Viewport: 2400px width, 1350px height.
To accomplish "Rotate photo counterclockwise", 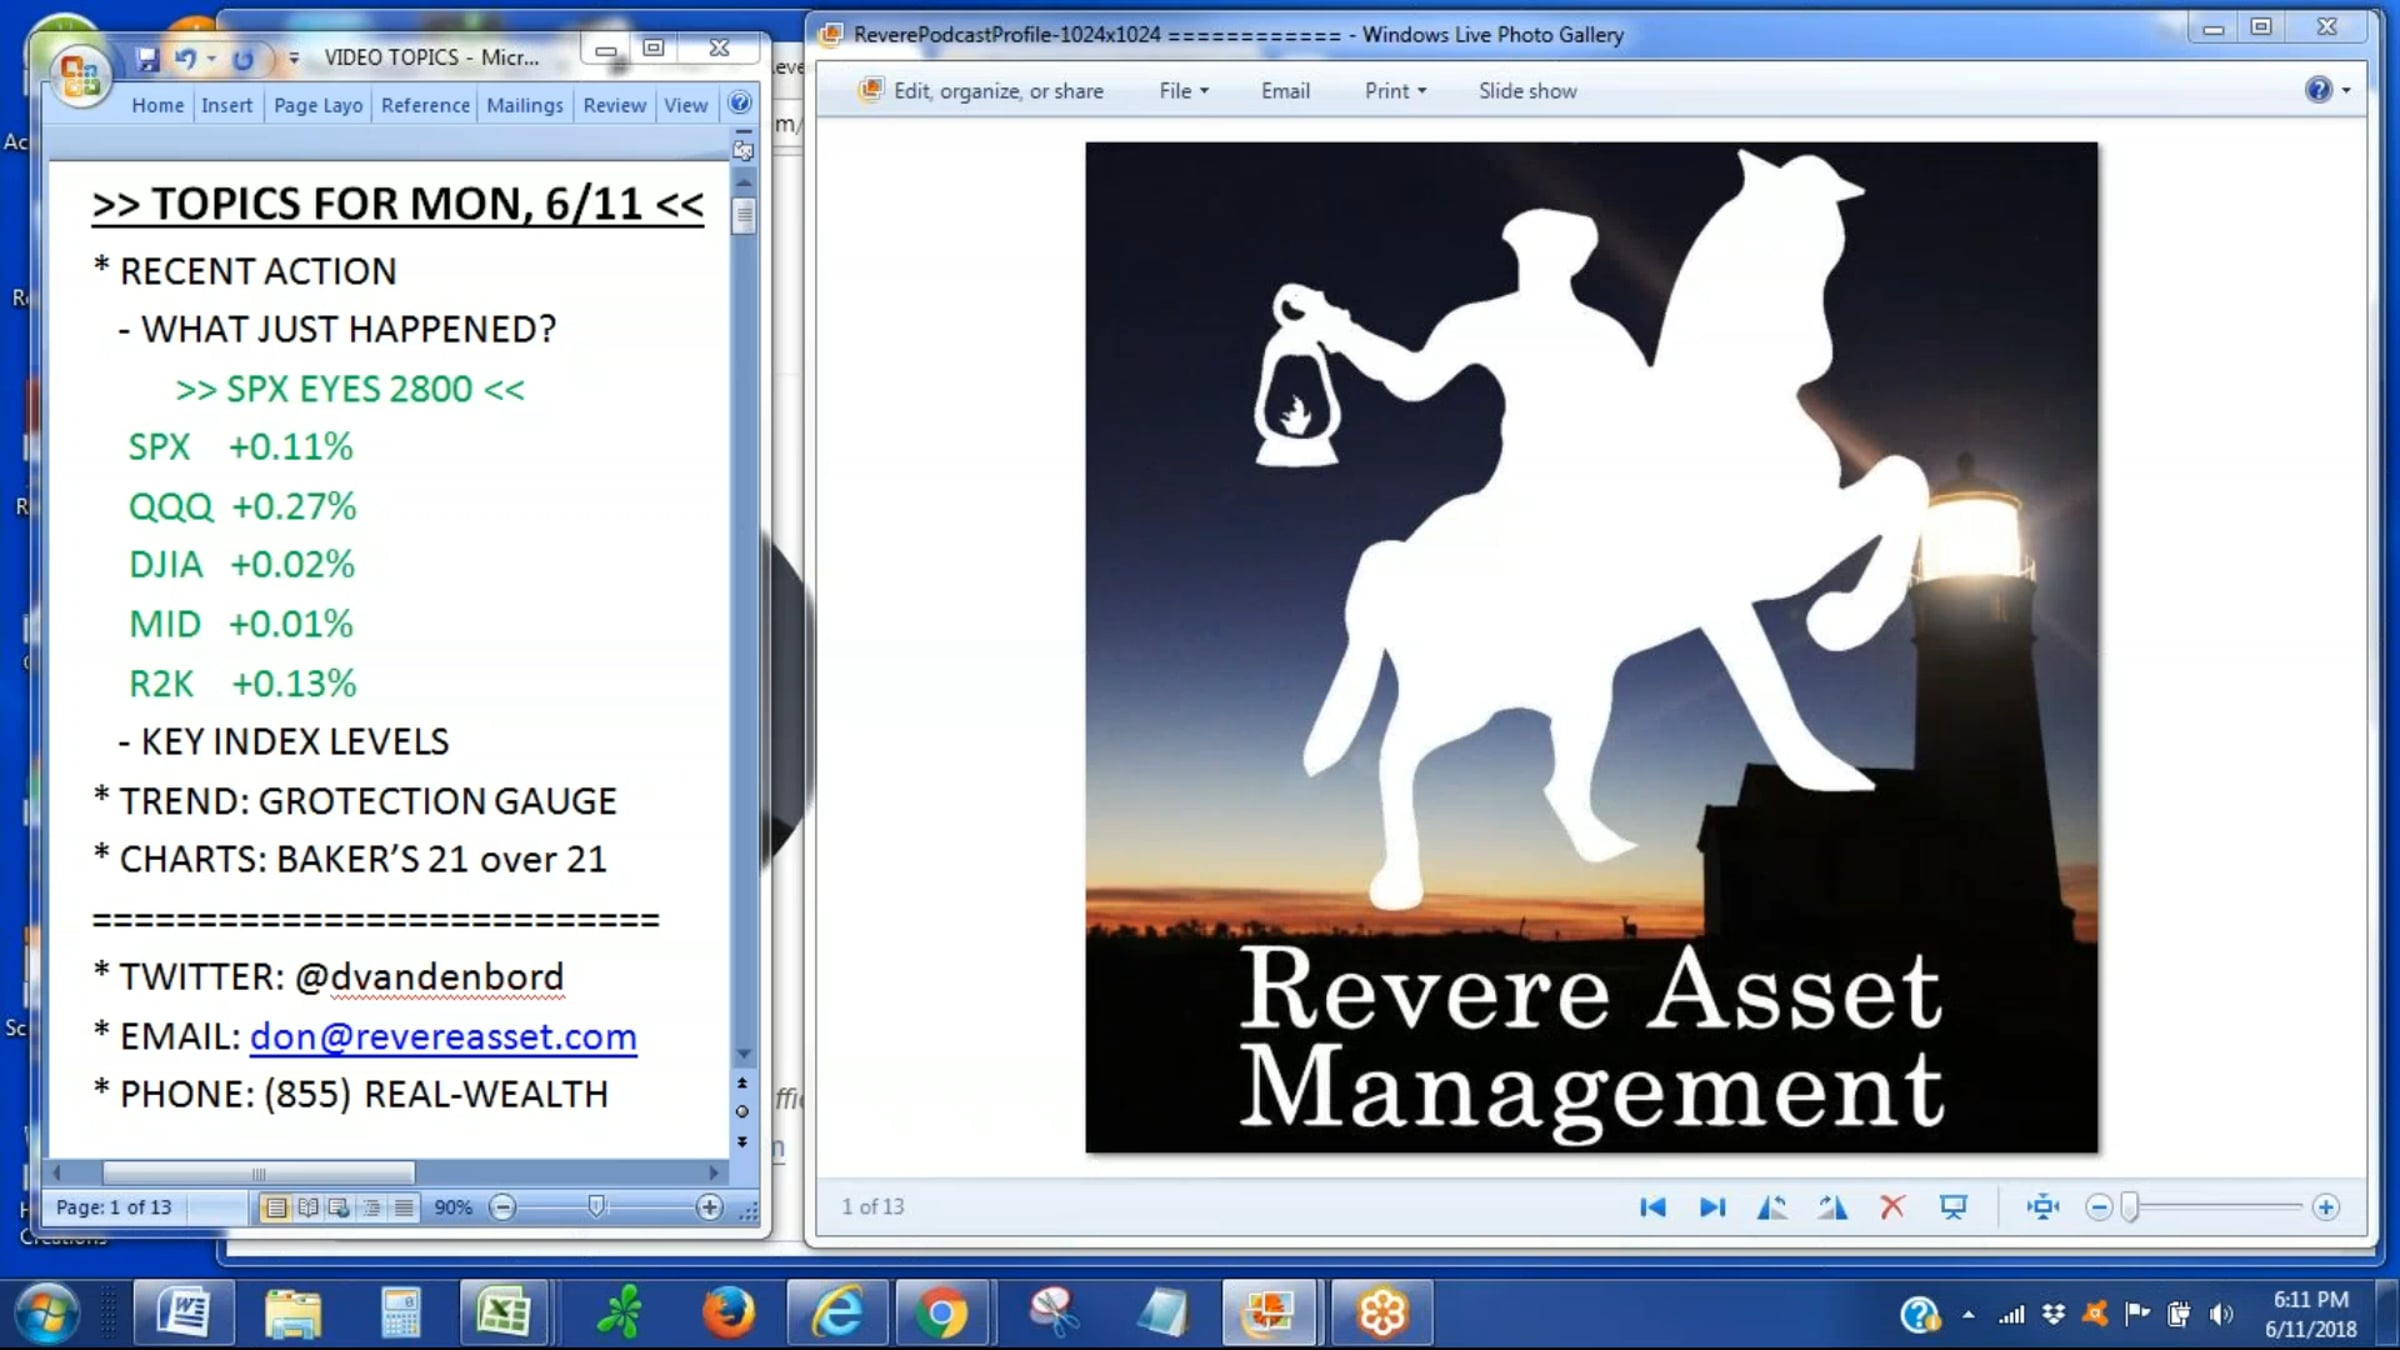I will click(x=1772, y=1207).
